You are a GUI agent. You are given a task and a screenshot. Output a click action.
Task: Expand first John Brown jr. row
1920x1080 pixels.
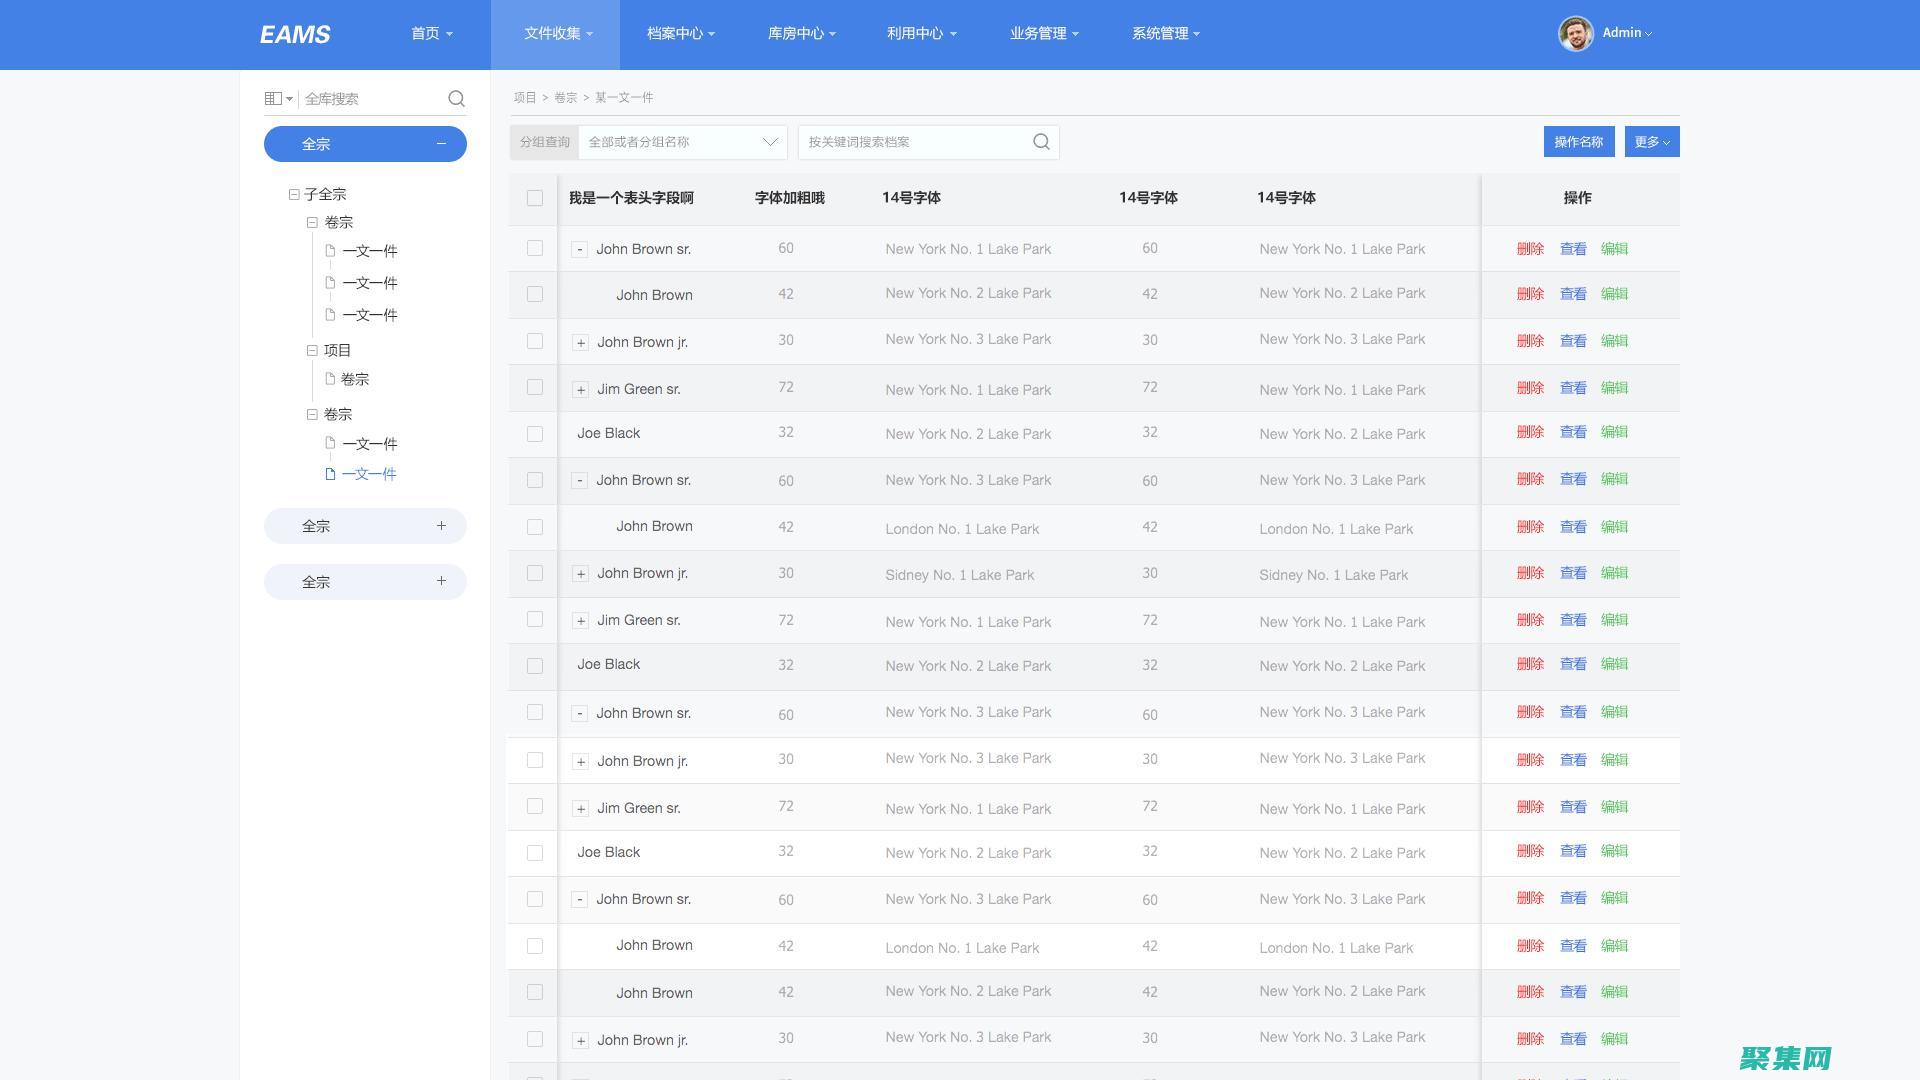click(x=580, y=343)
